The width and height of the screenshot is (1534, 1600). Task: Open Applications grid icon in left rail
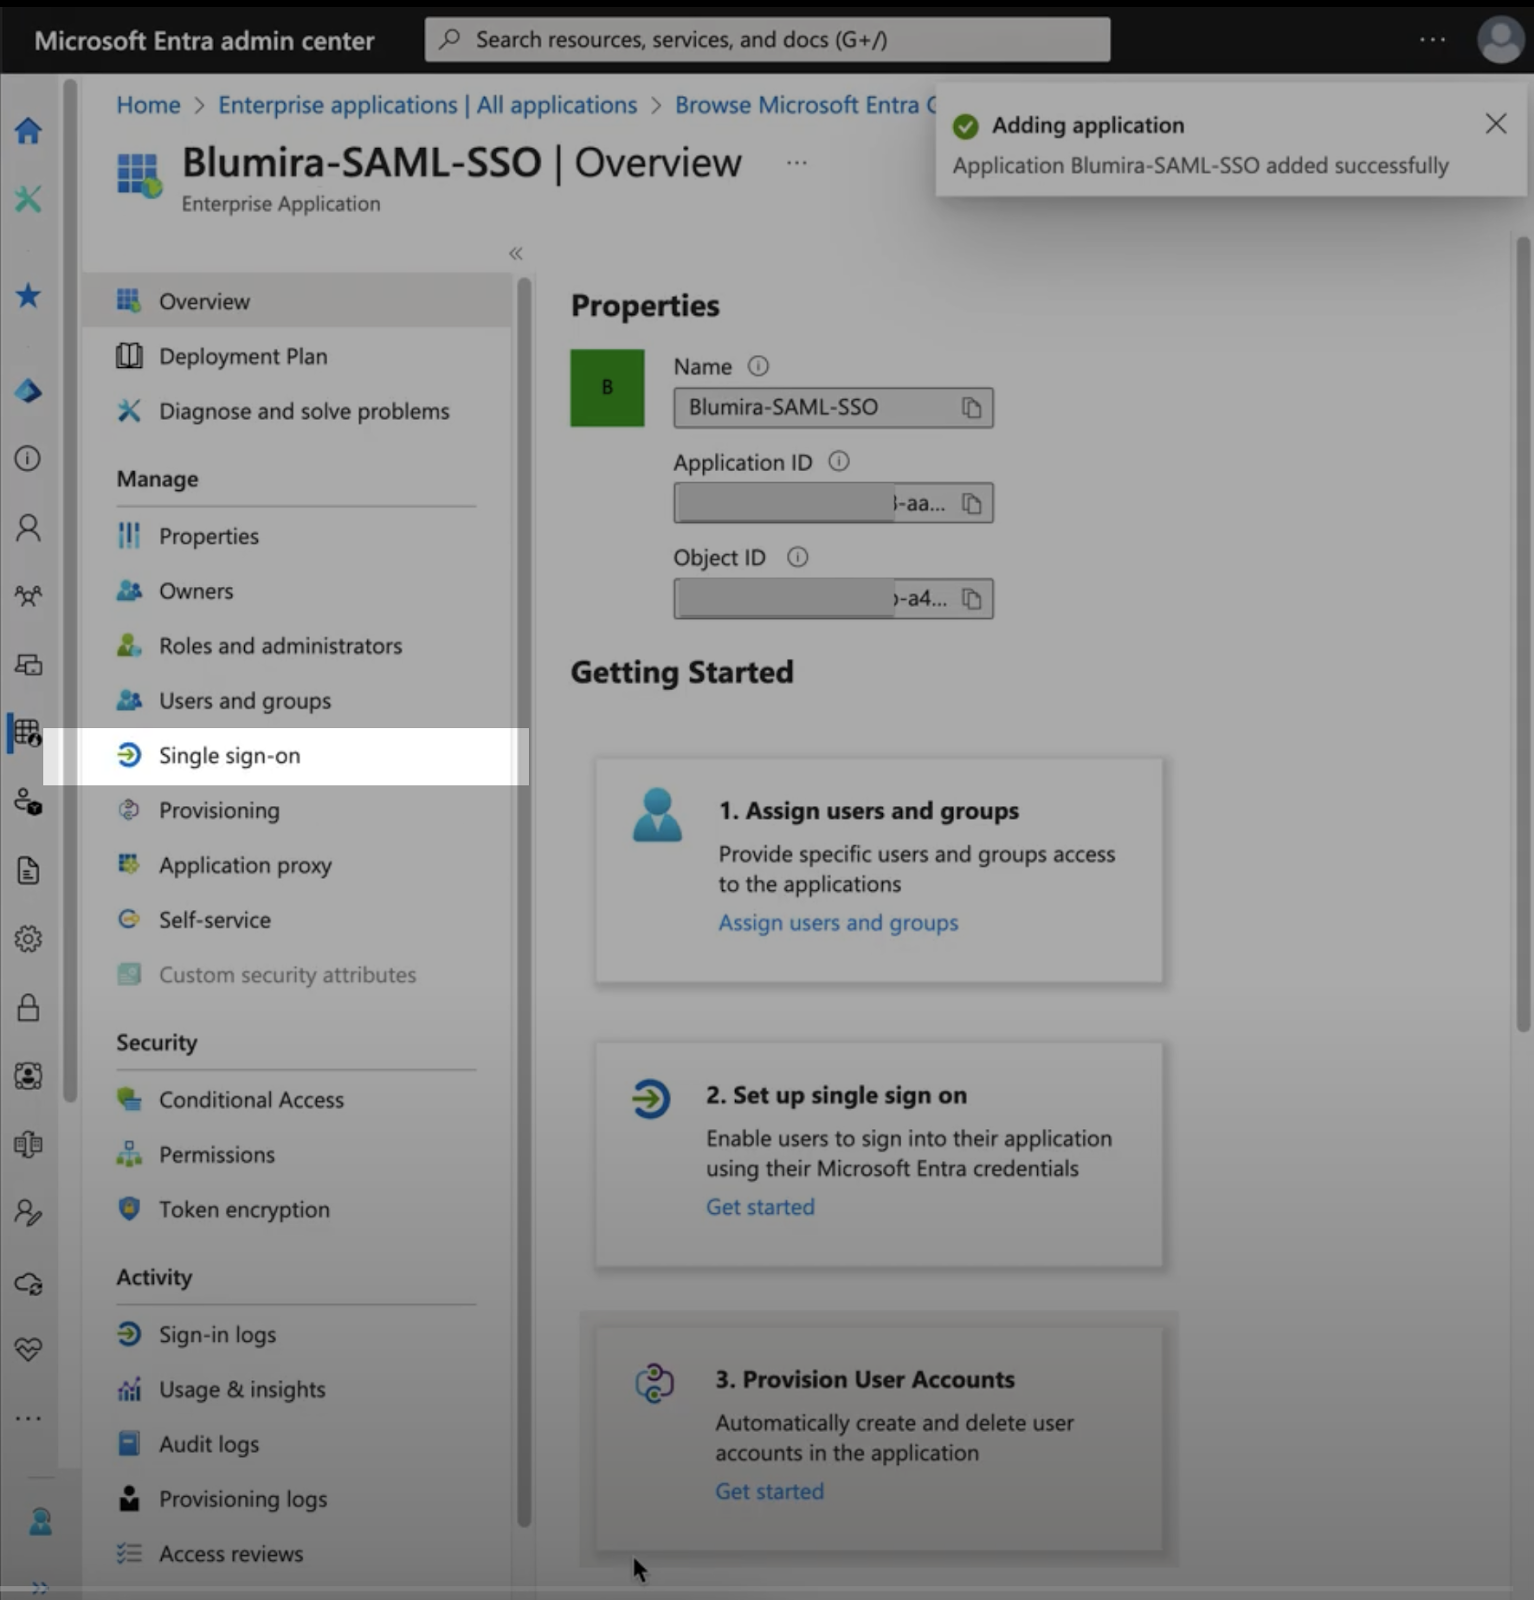click(x=27, y=733)
